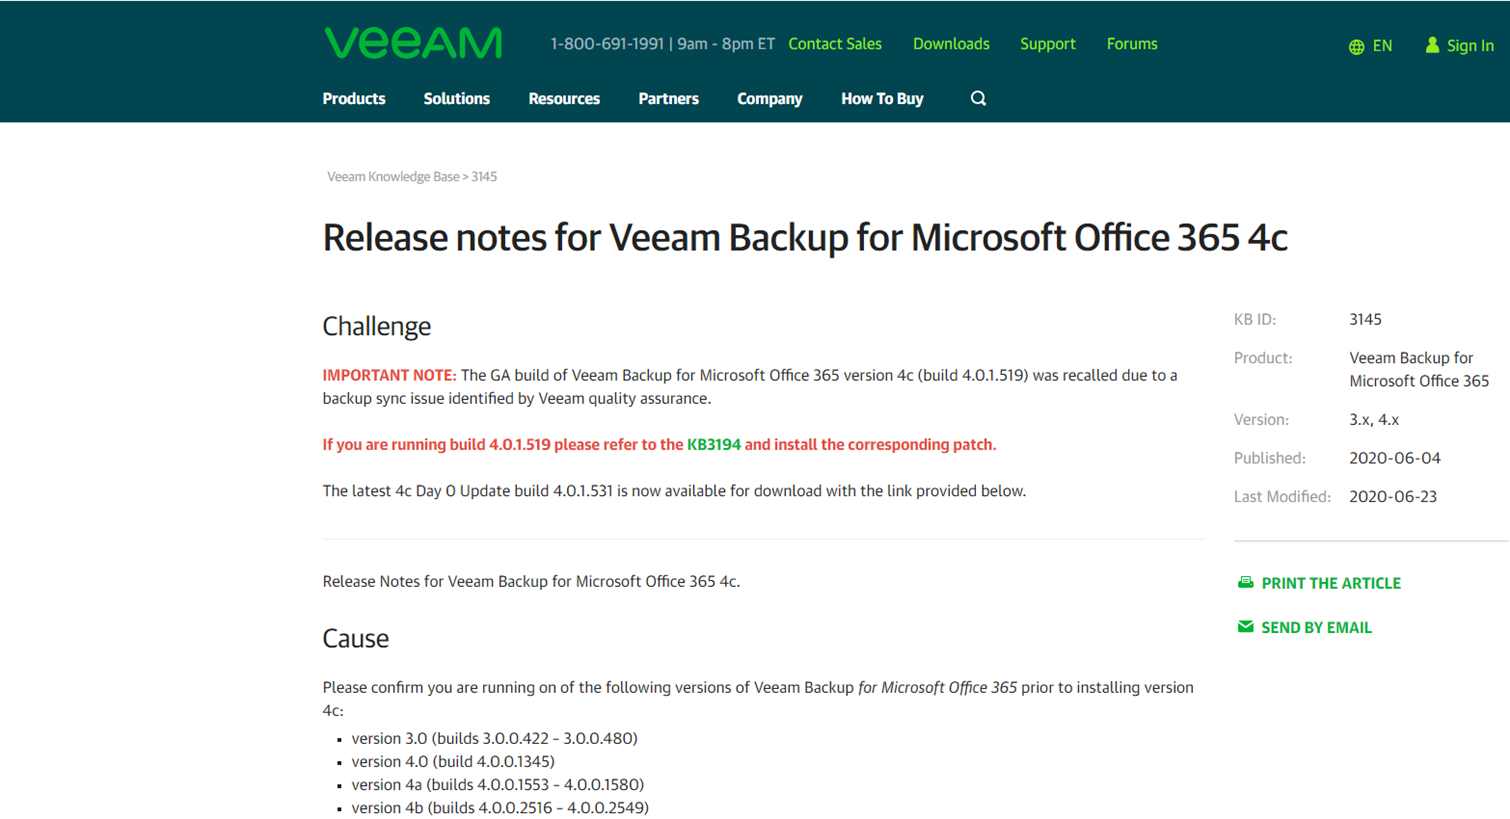The width and height of the screenshot is (1510, 819).
Task: Click the Sign In link text
Action: coord(1470,46)
